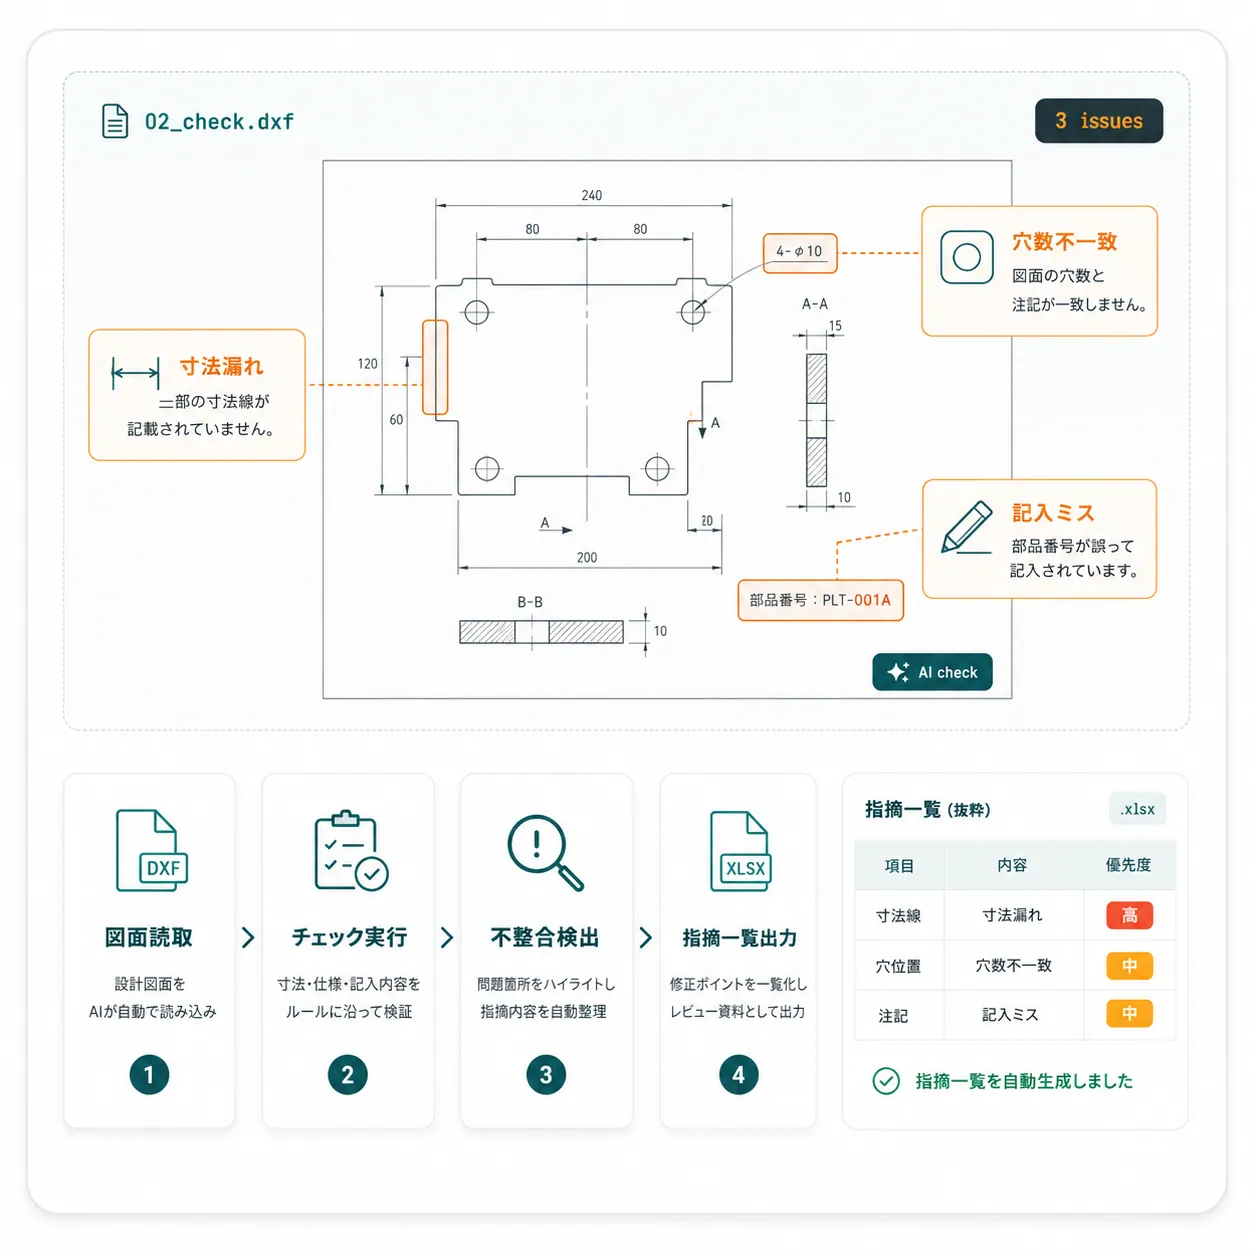This screenshot has height=1254, width=1254.
Task: Click the 02_check.dxf file name
Action: [x=219, y=122]
